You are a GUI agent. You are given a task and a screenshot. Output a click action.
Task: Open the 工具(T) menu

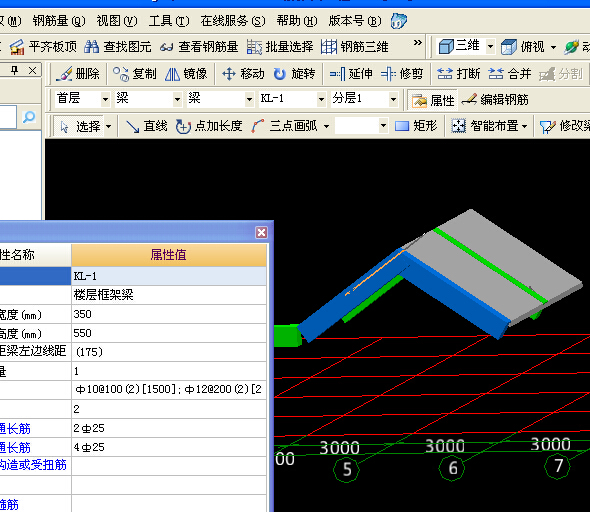(169, 21)
